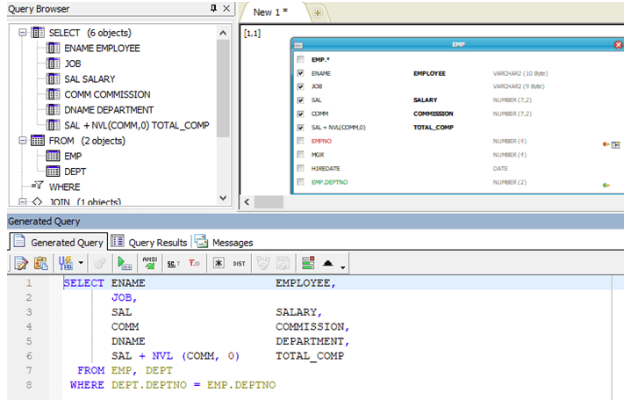This screenshot has width=626, height=401.
Task: Select DEPT table under FROM node
Action: 75,172
